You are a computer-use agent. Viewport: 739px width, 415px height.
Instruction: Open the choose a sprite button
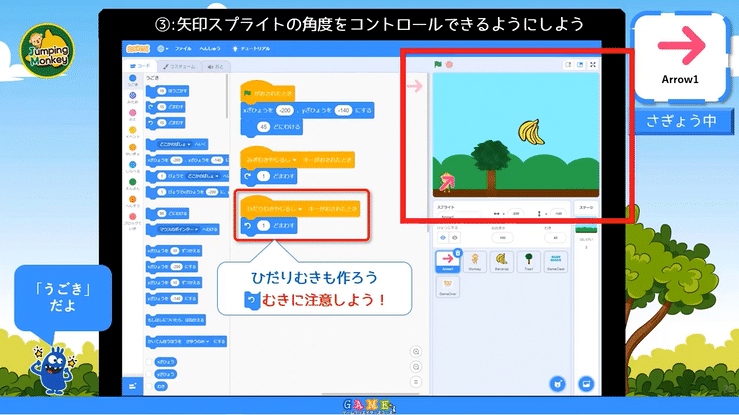[x=558, y=384]
